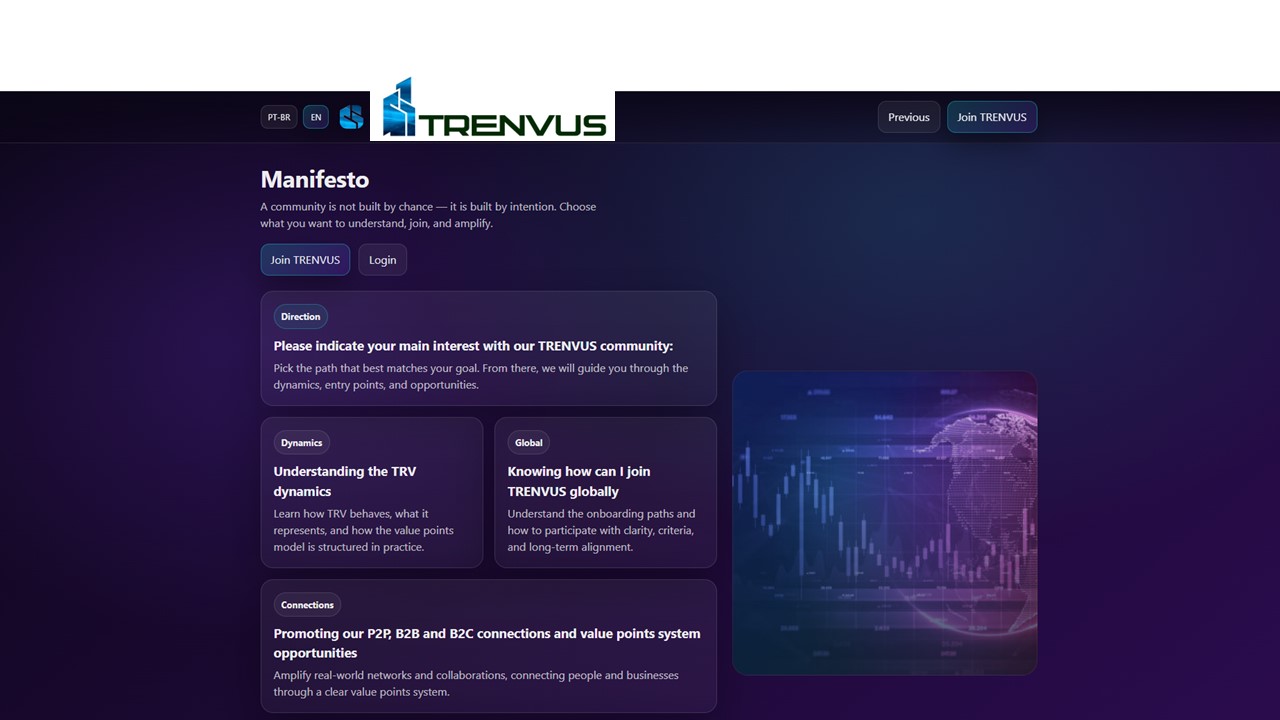
Task: Click the Connections tag badge
Action: click(307, 605)
